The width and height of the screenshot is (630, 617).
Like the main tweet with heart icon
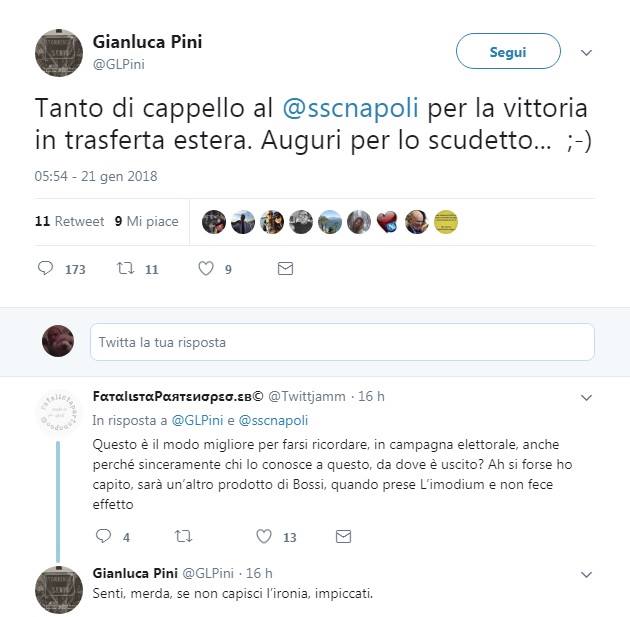206,268
